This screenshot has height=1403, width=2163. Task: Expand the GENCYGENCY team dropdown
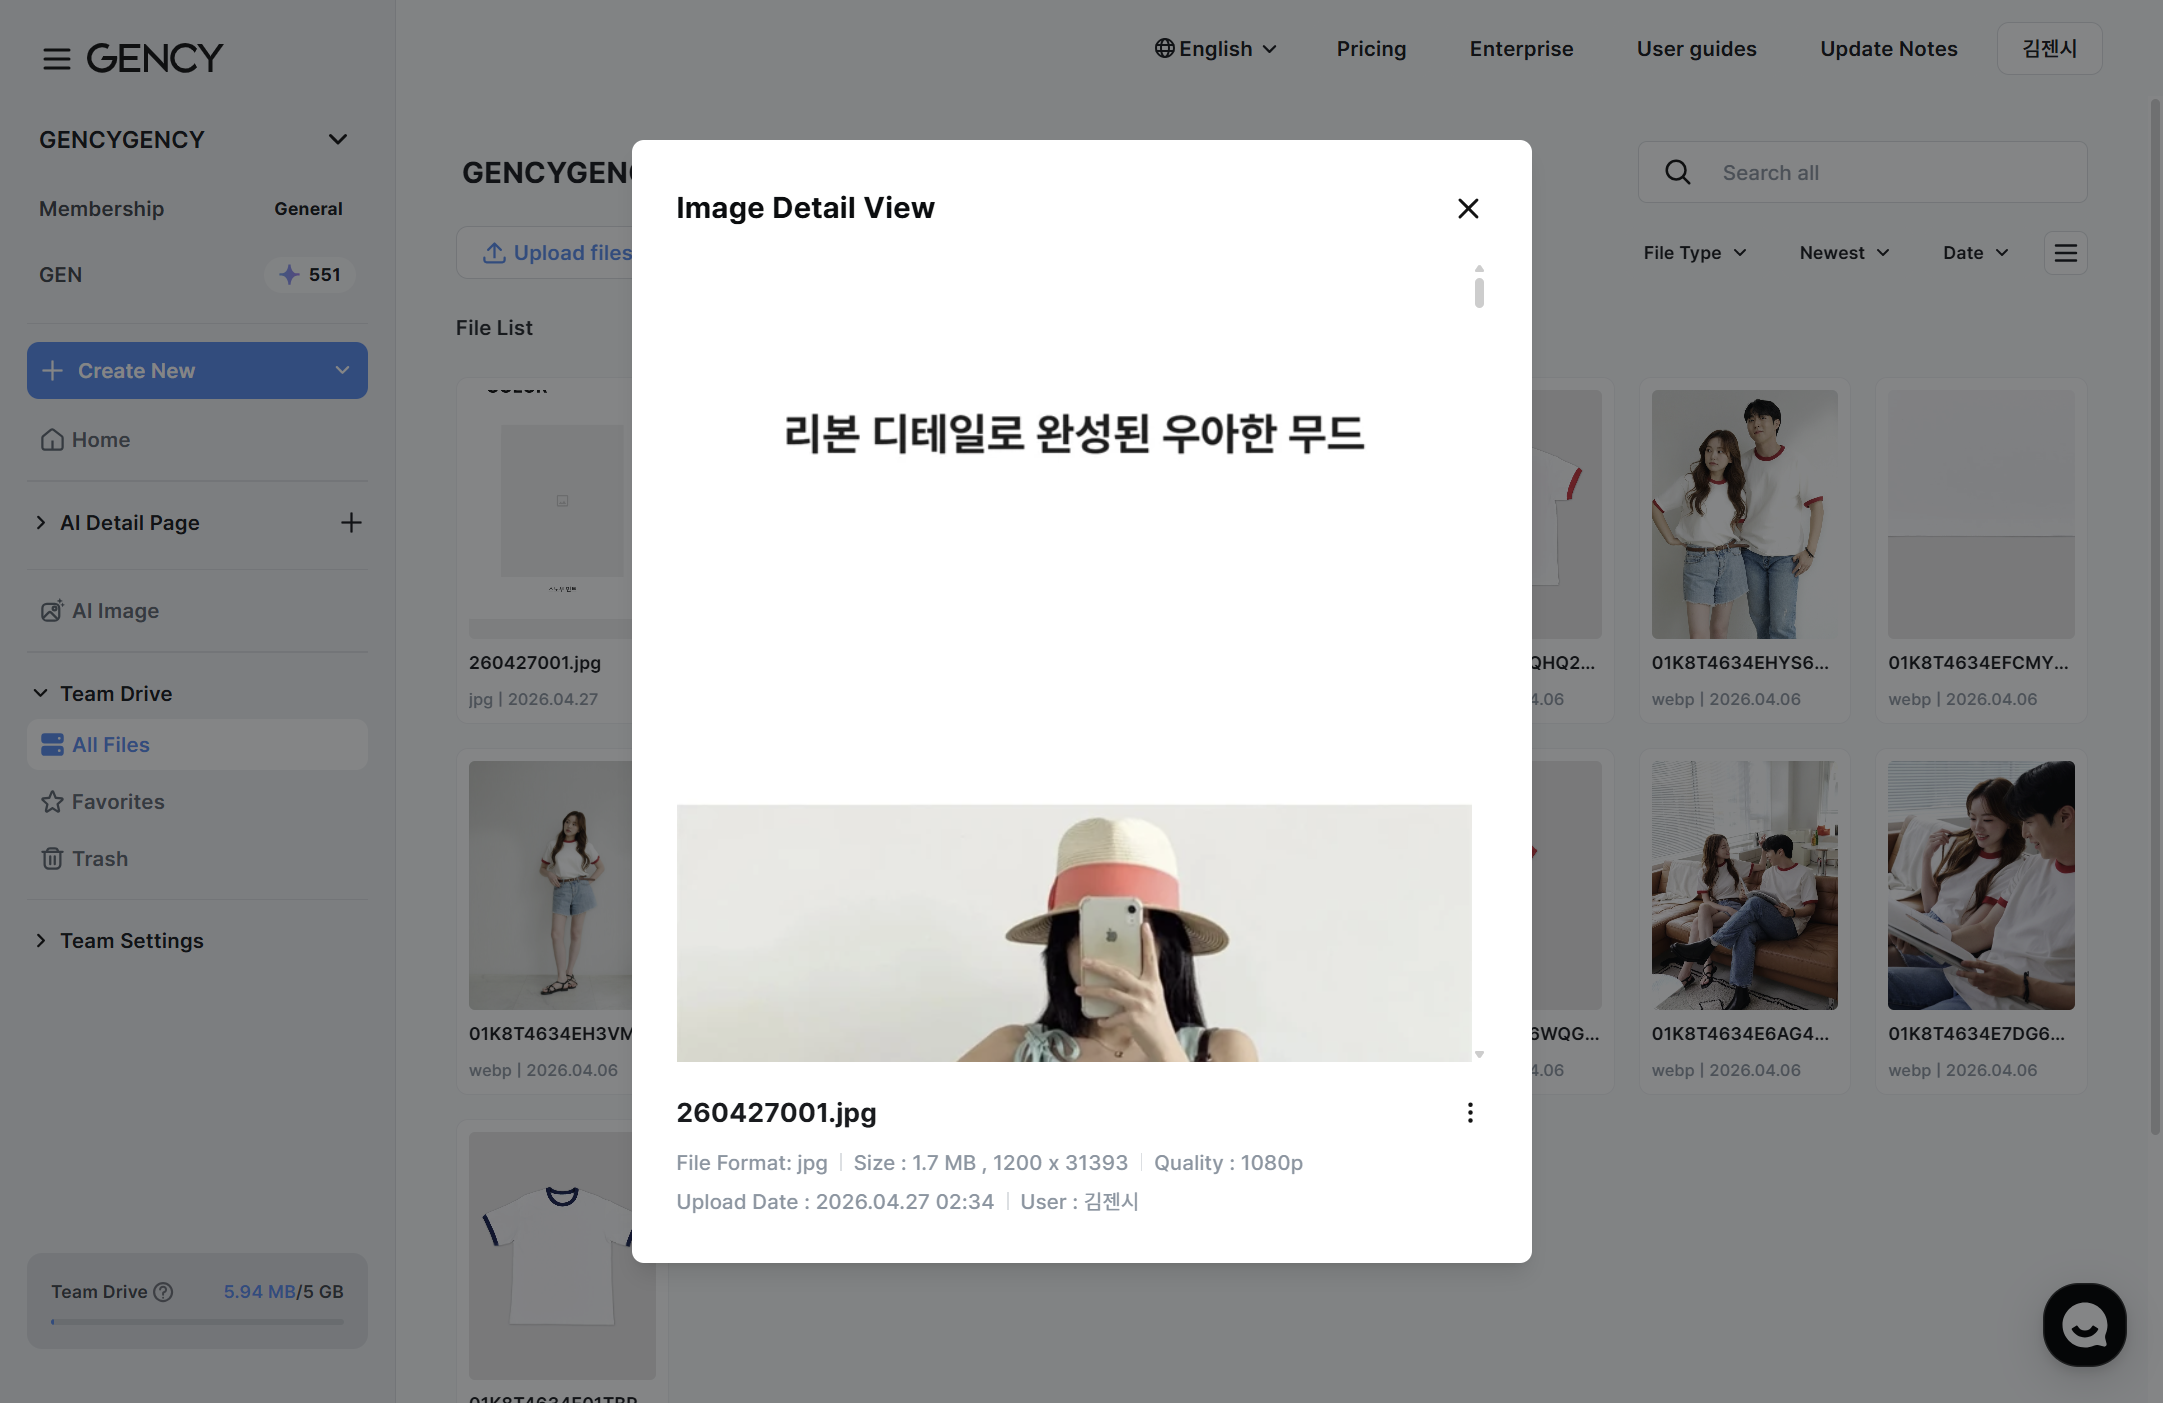coord(338,139)
